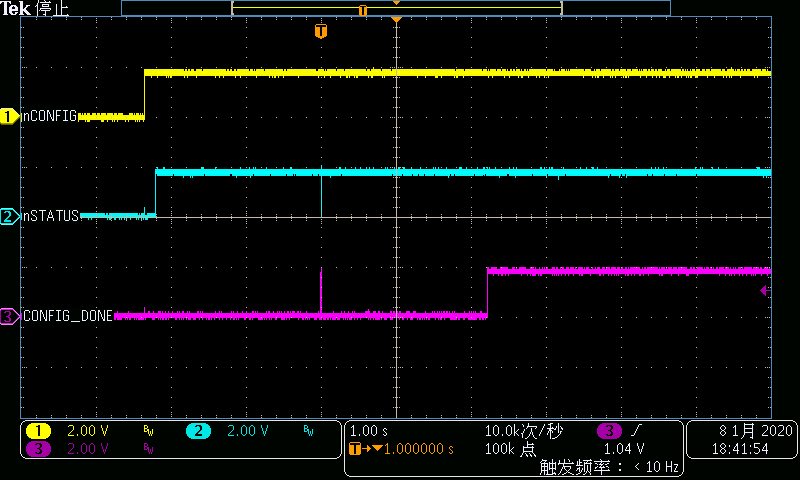
Task: Click the nSTATUS waveform label
Action: click(51, 216)
